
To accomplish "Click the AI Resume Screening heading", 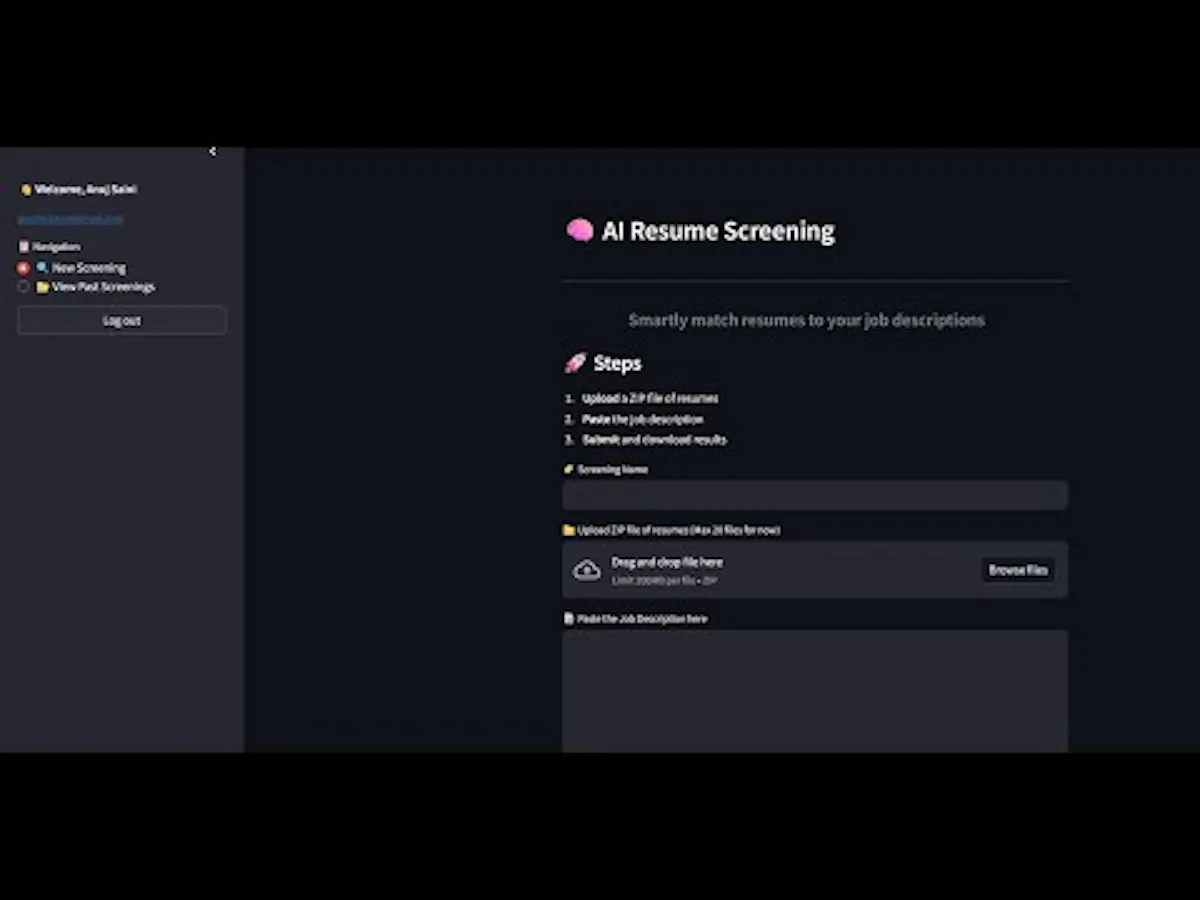I will (x=718, y=231).
